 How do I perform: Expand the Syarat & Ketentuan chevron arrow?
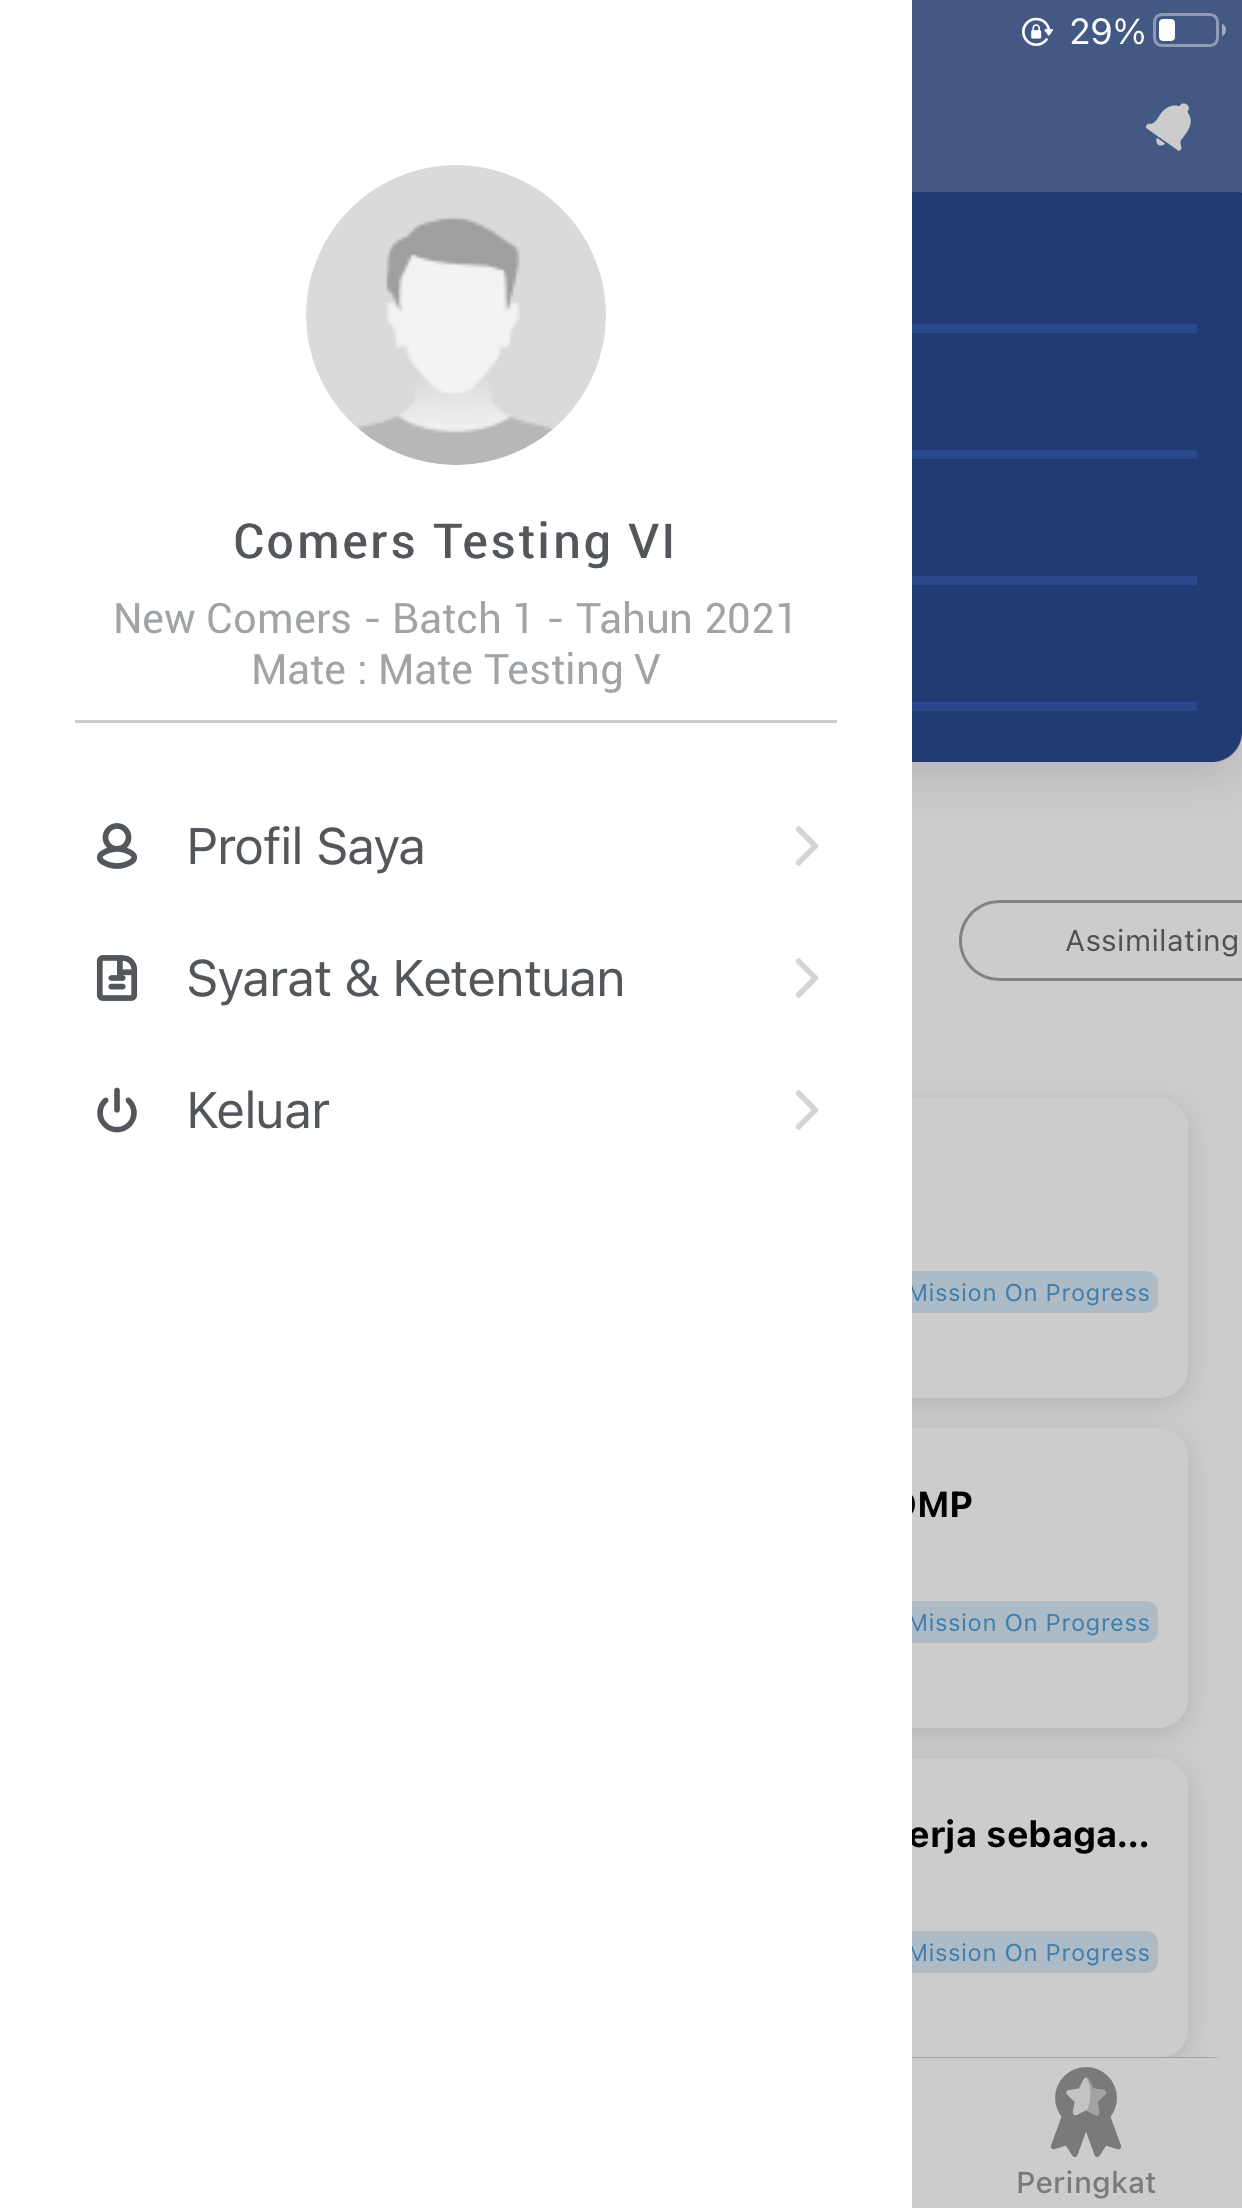click(807, 978)
